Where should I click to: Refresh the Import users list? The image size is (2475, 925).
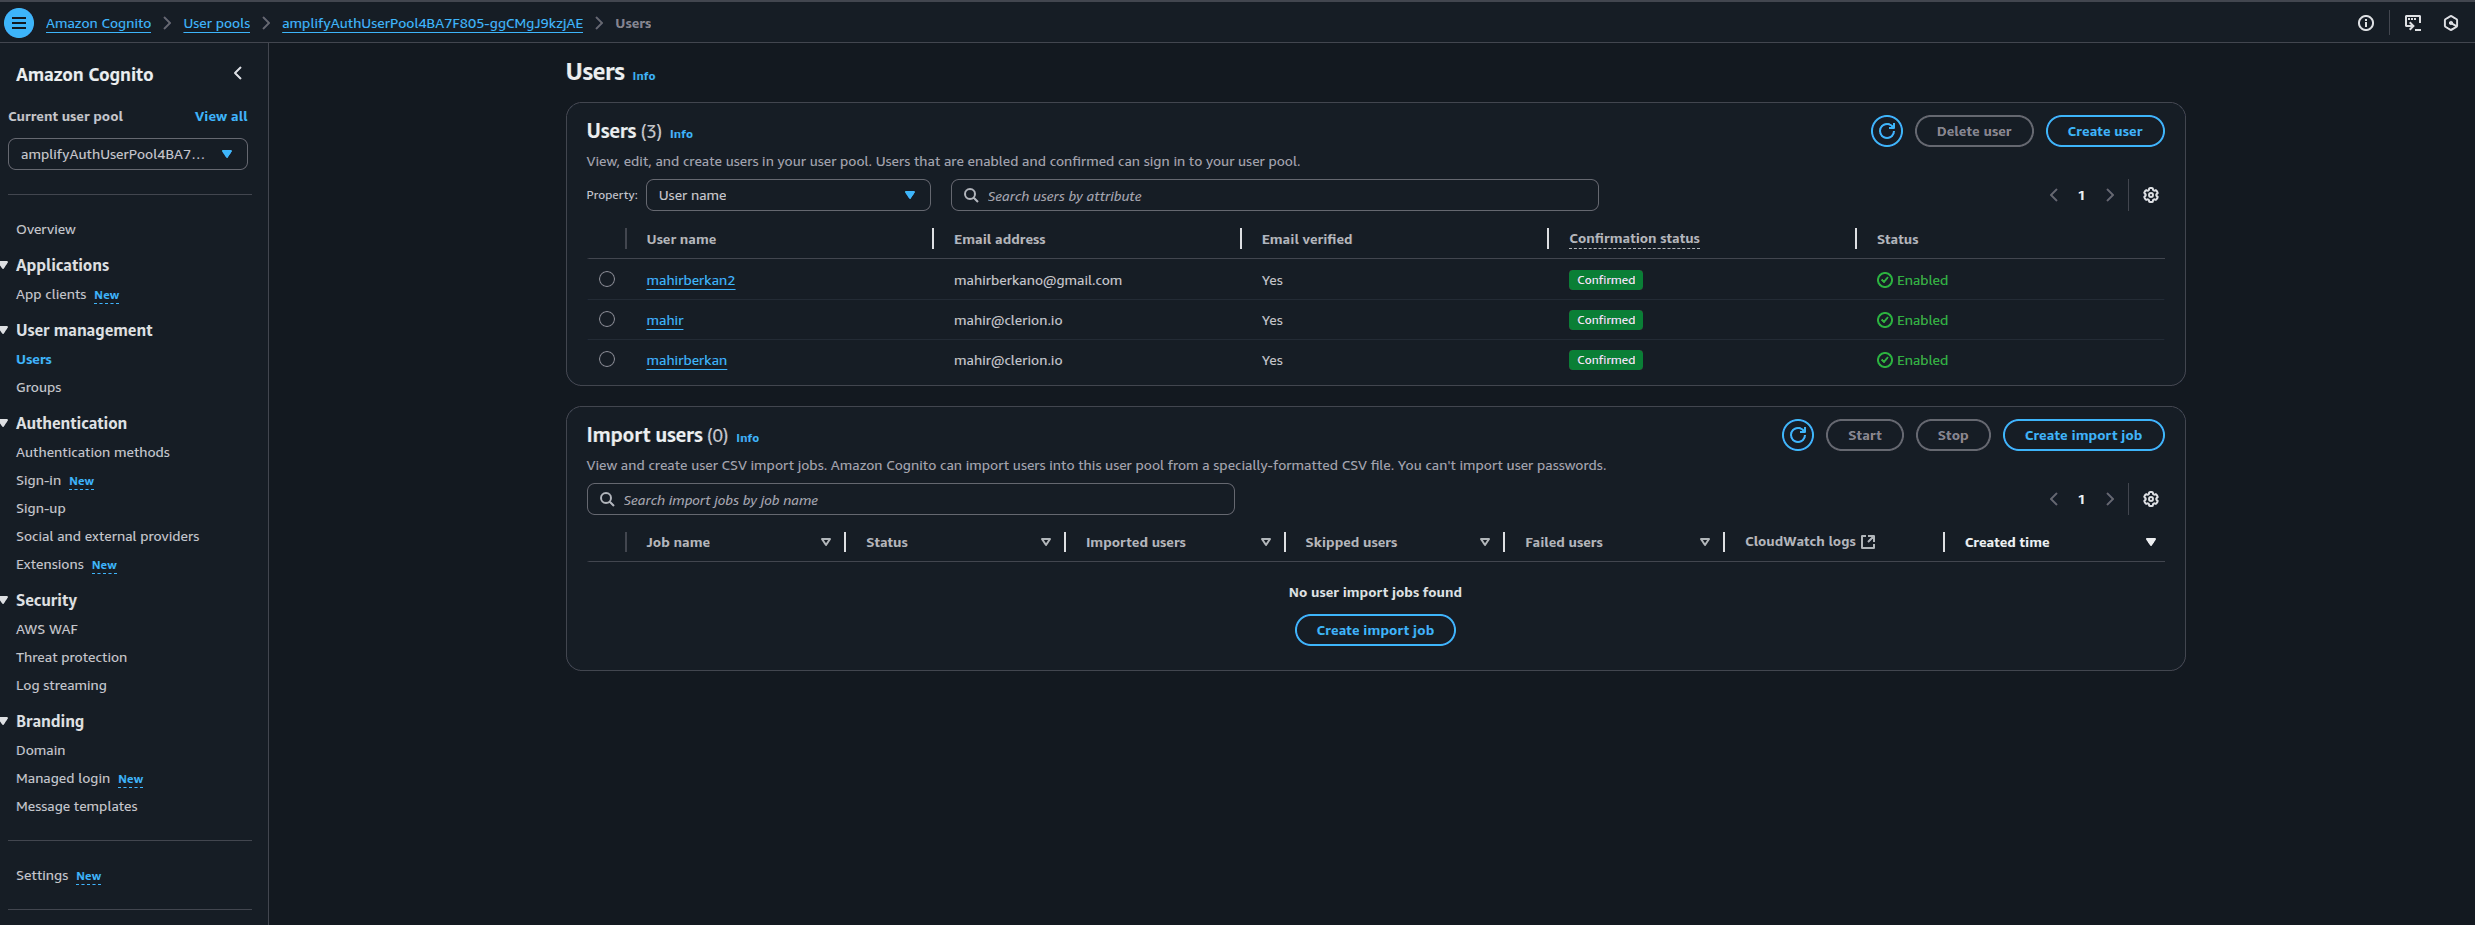(x=1798, y=435)
